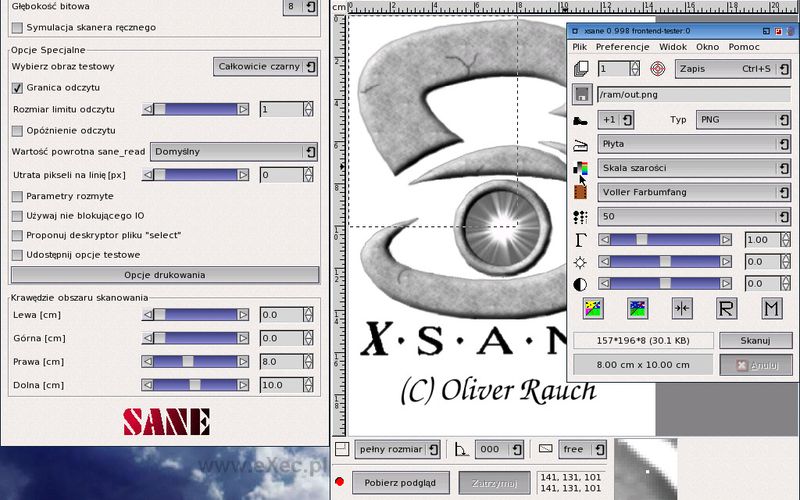Click the Anuluj button

click(x=756, y=365)
